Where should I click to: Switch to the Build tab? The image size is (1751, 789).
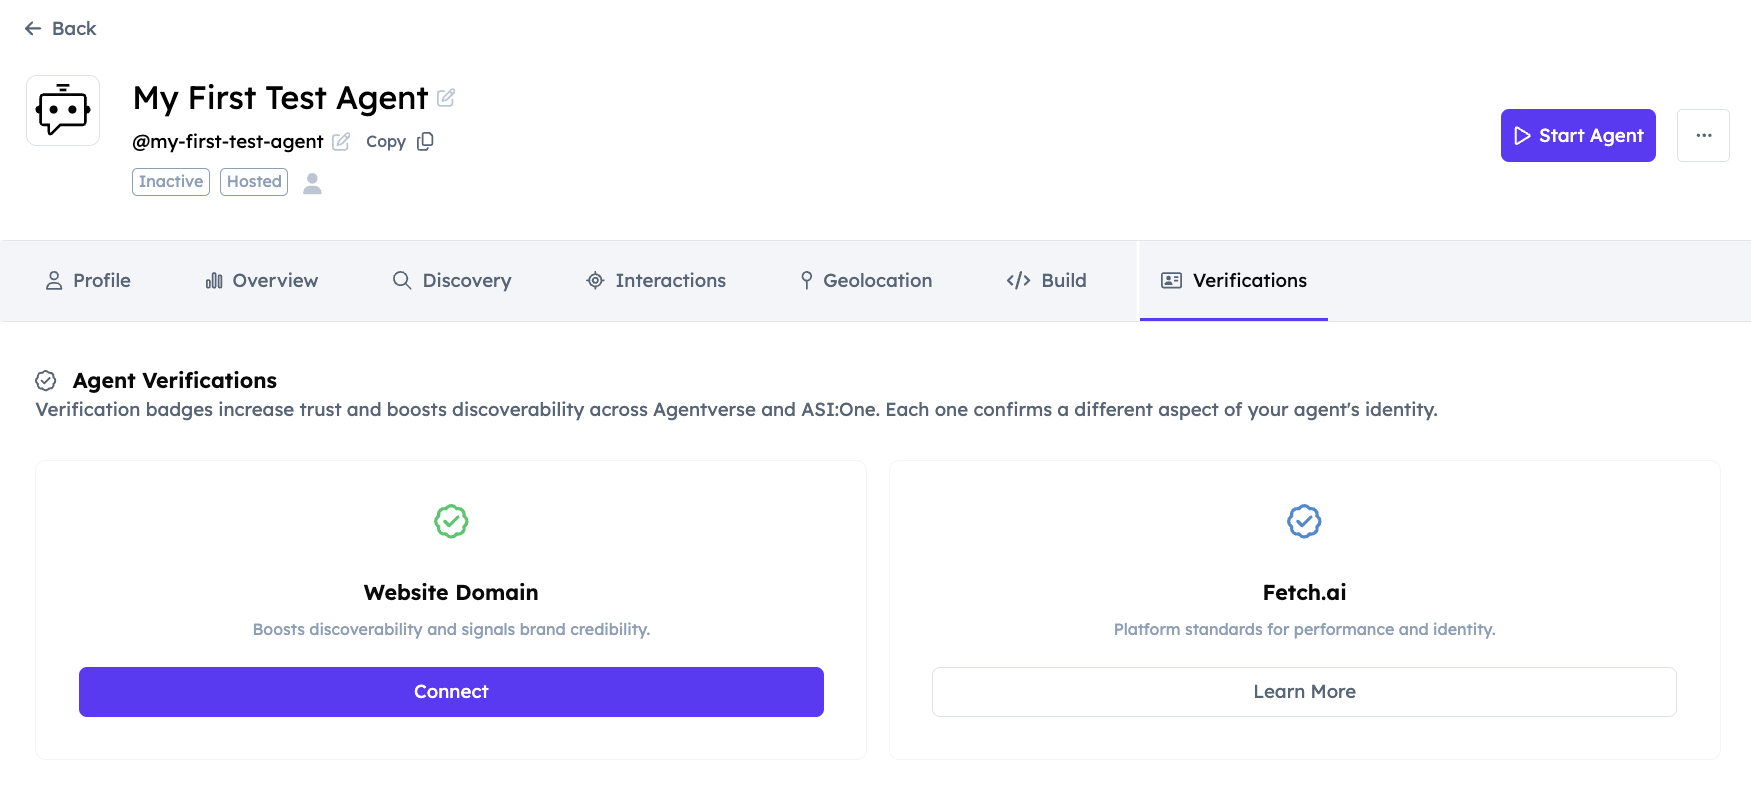pos(1046,281)
